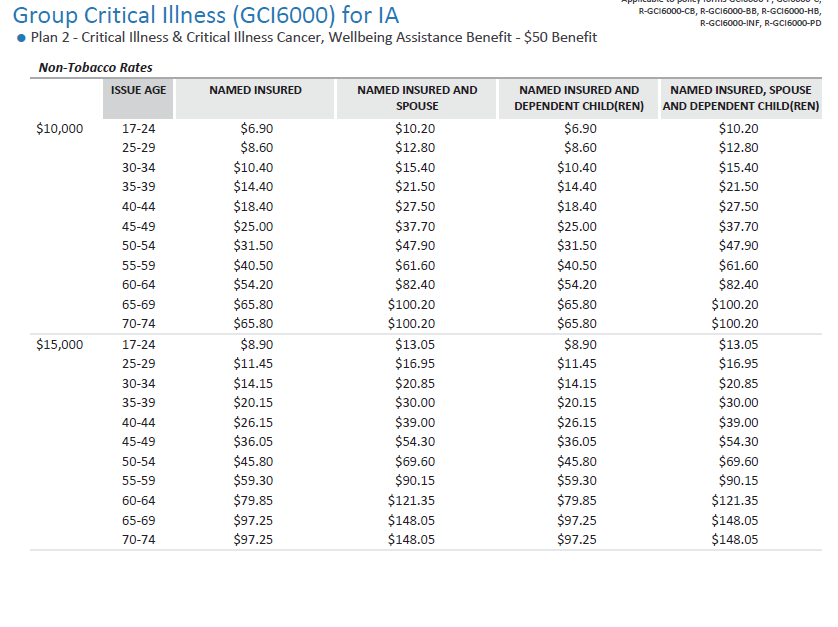The height and width of the screenshot is (627, 838).
Task: Click NAMED INSURED, SPOUSE AND DEPENDENT CHILD(REN) header
Action: pos(740,98)
